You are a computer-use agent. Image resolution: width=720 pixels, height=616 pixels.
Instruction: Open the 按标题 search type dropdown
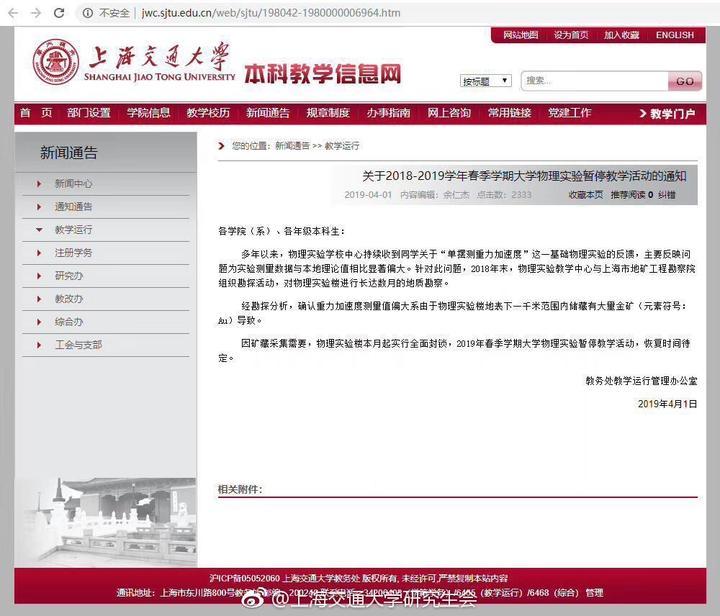[486, 81]
